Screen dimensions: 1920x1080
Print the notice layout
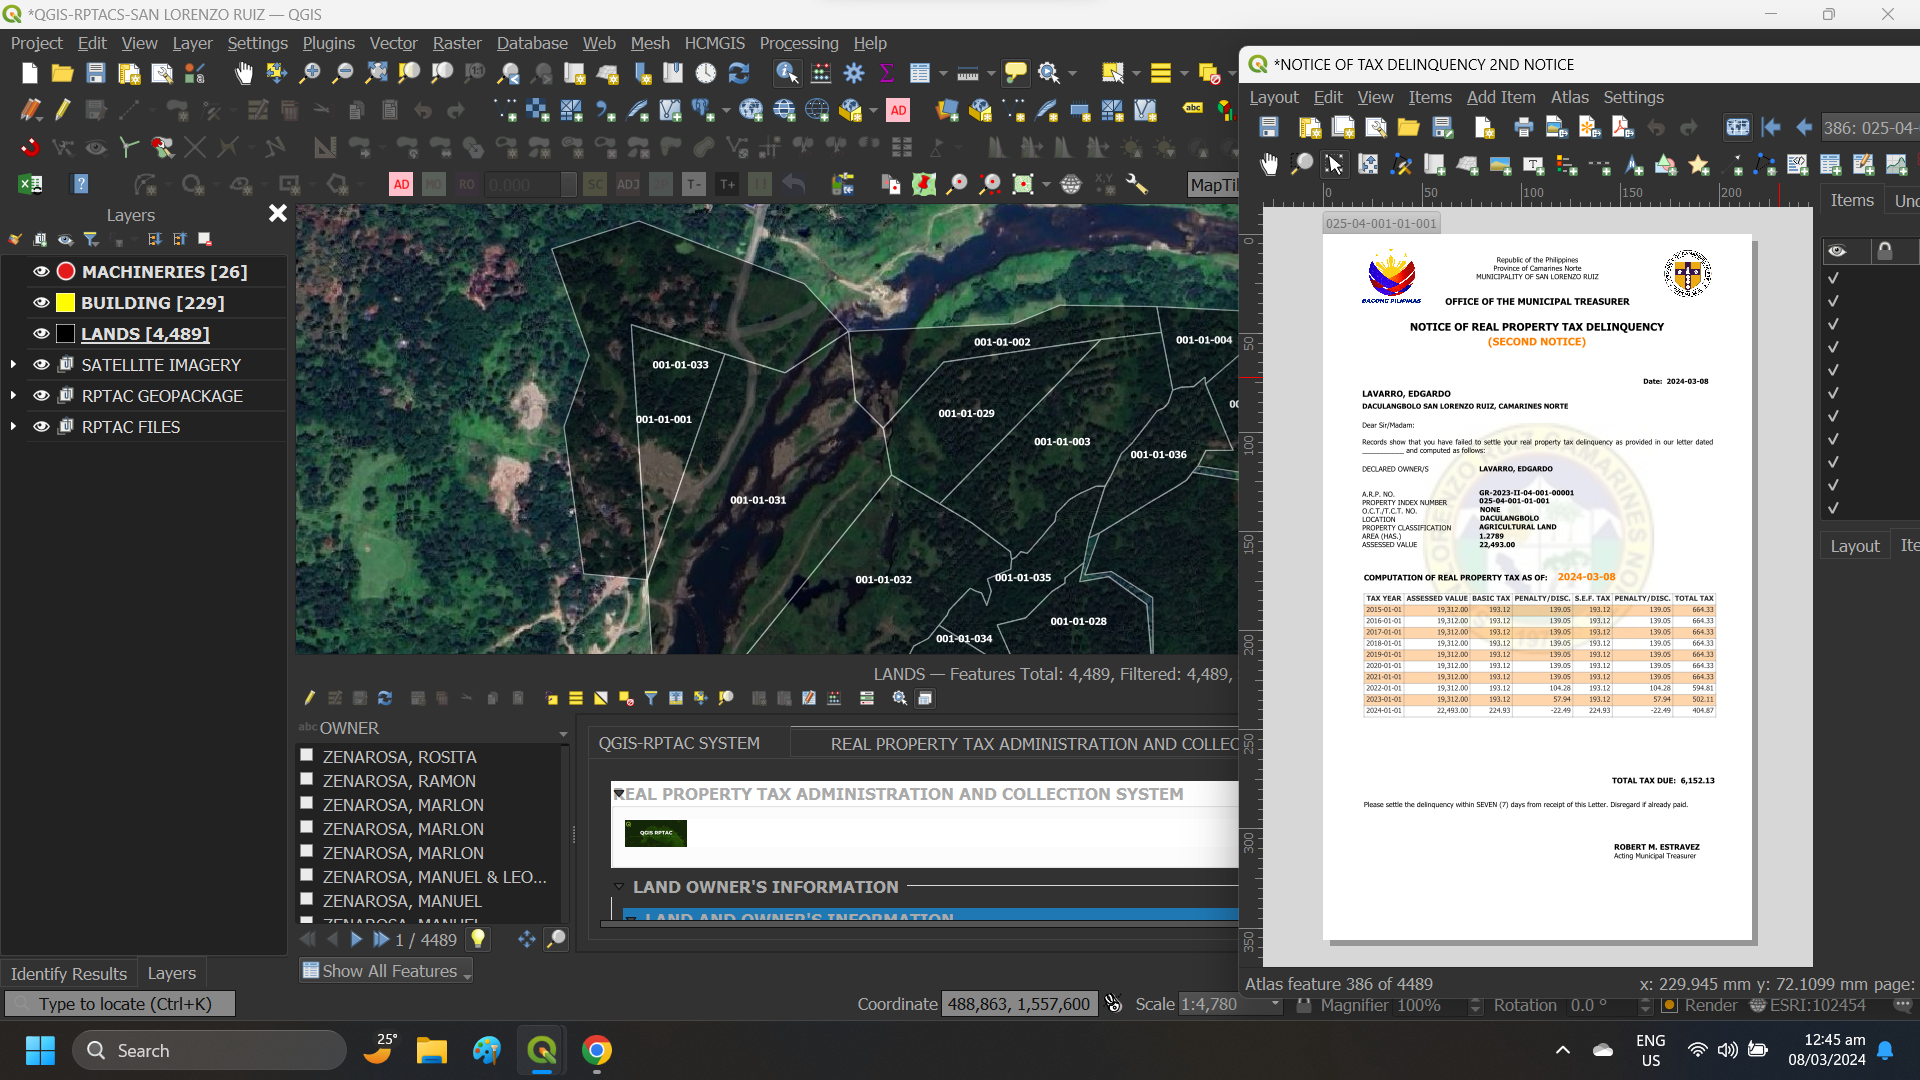coord(1523,128)
